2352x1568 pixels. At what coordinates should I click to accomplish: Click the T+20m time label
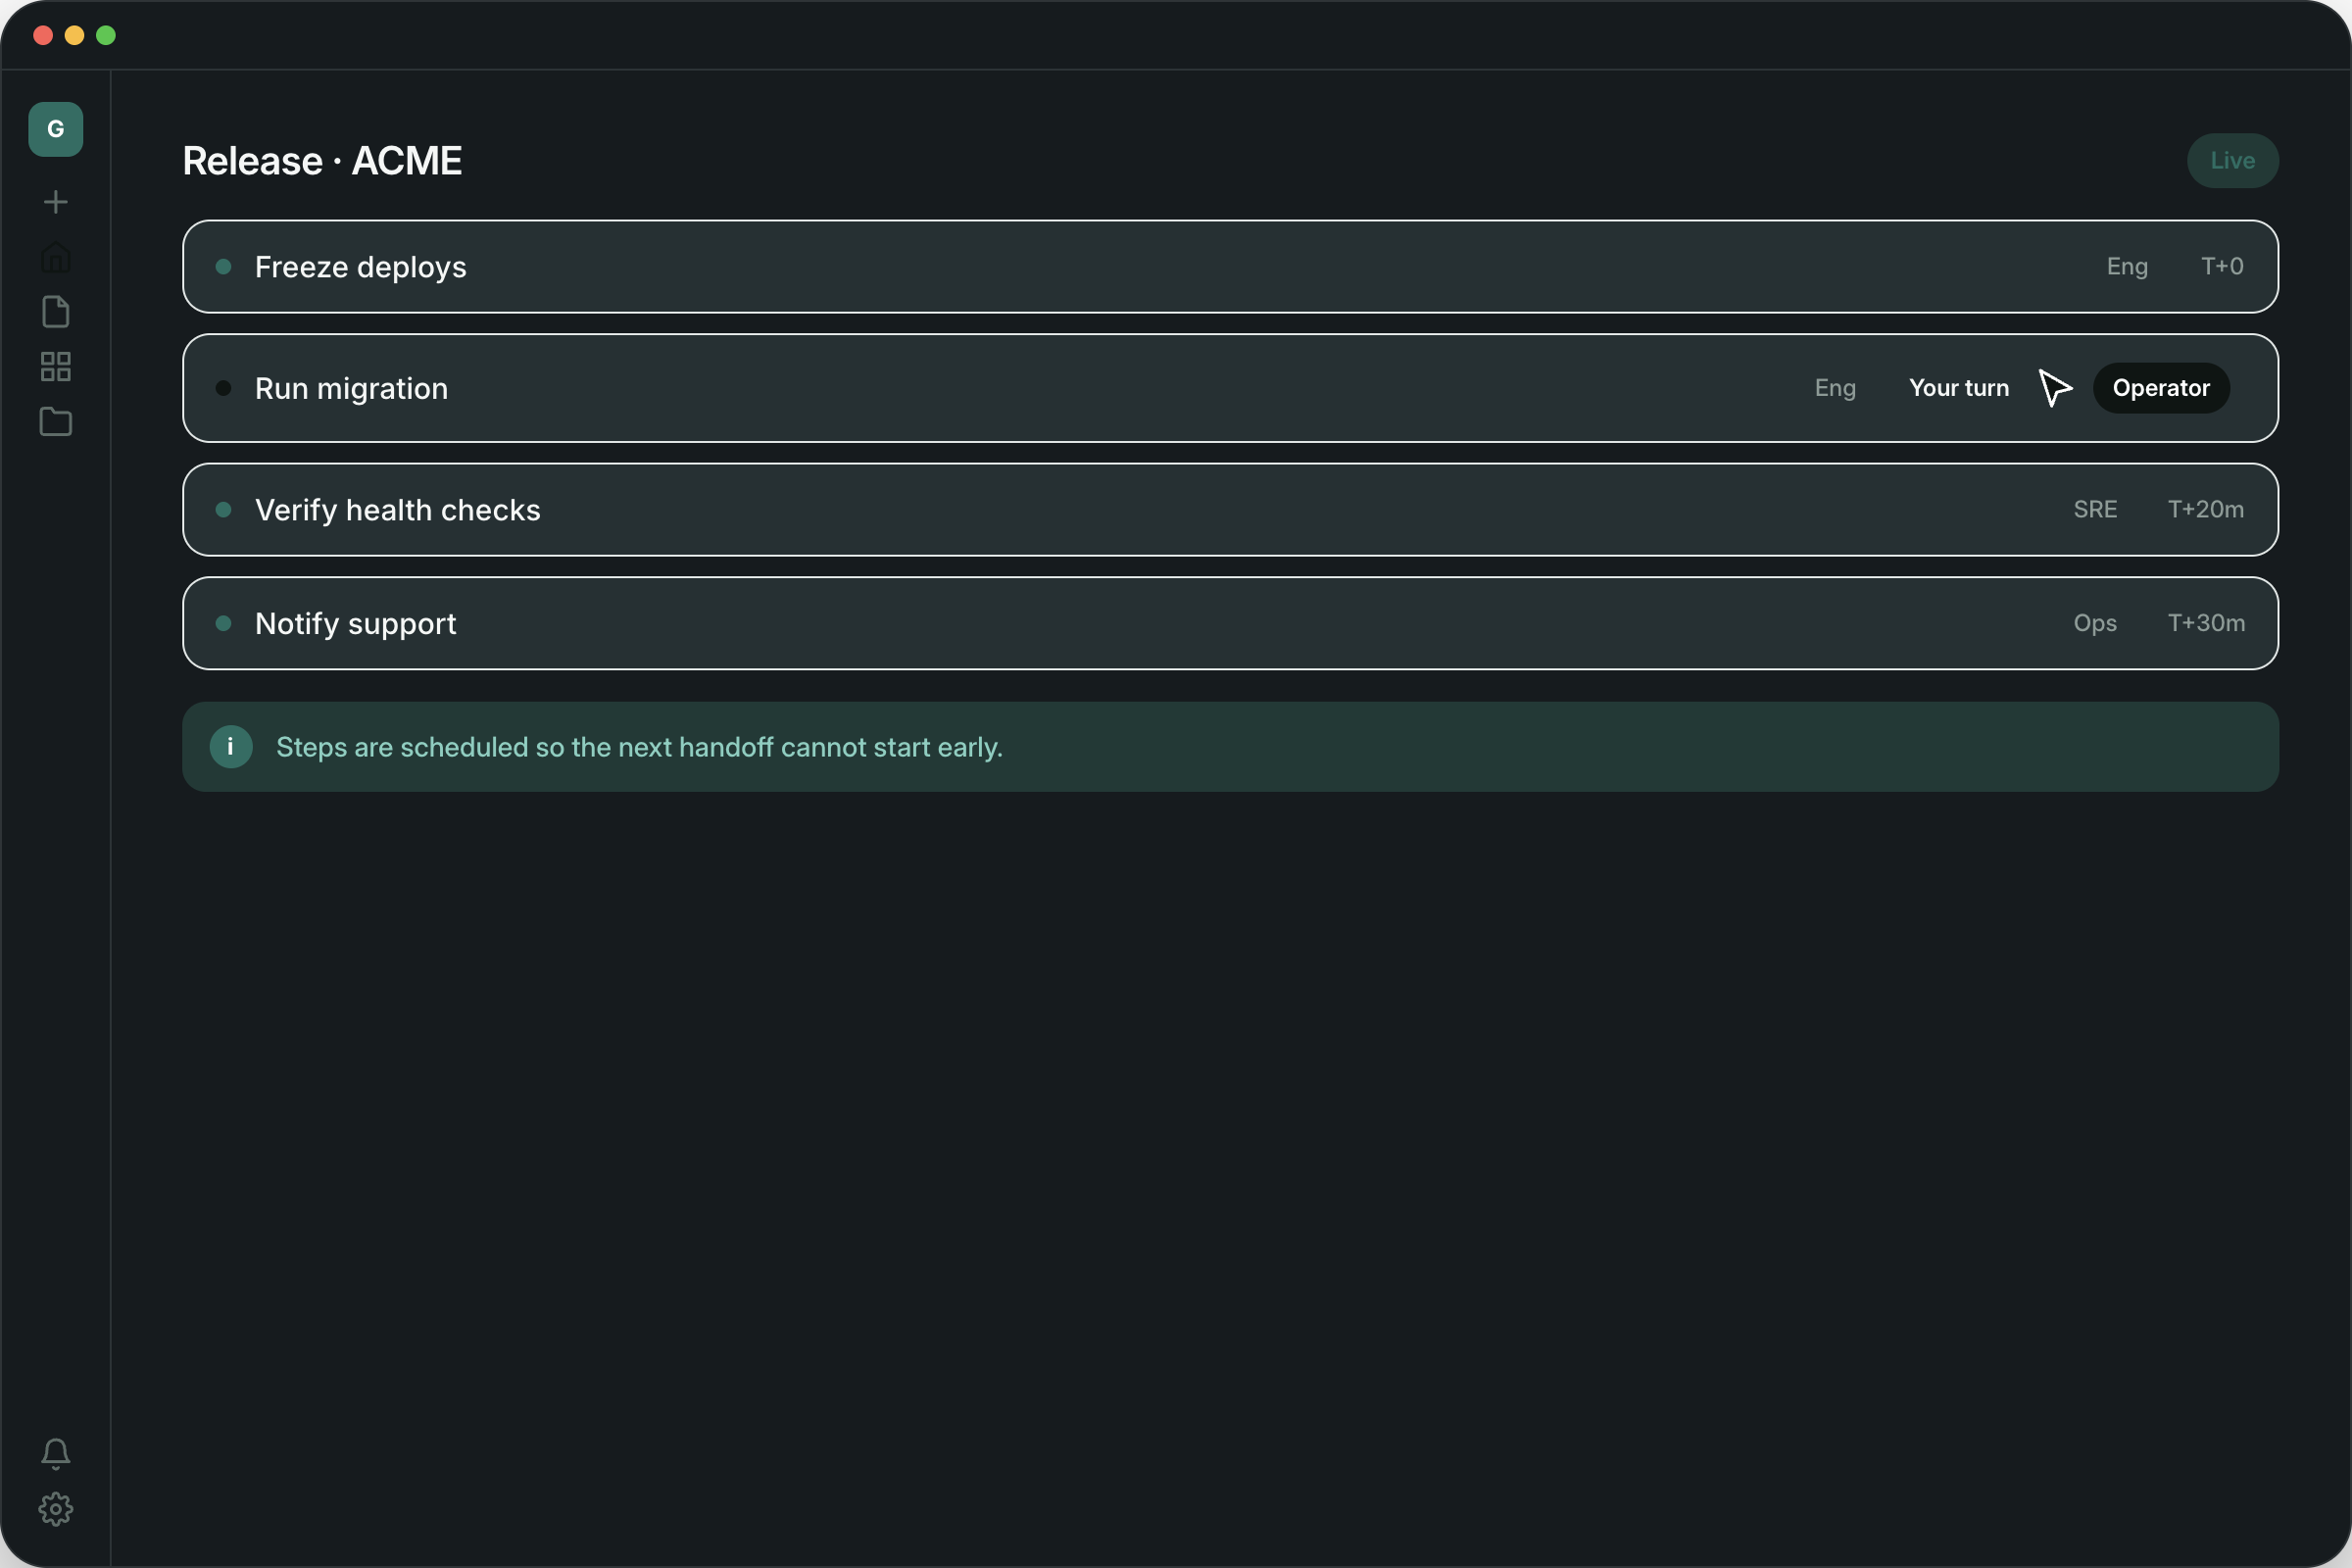(x=2205, y=510)
